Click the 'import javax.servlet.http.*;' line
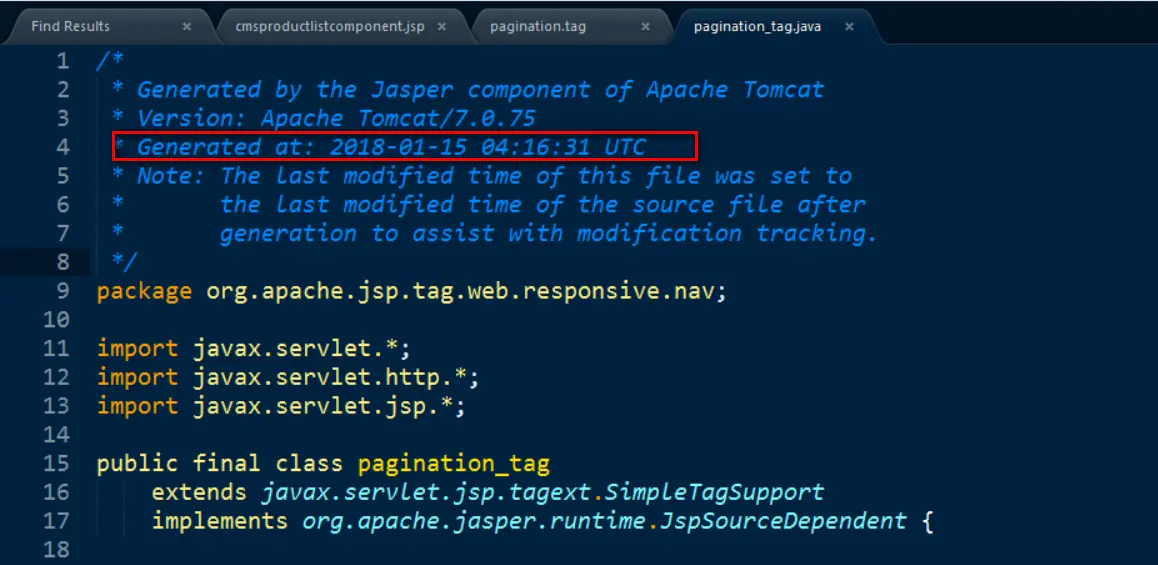 tap(288, 377)
